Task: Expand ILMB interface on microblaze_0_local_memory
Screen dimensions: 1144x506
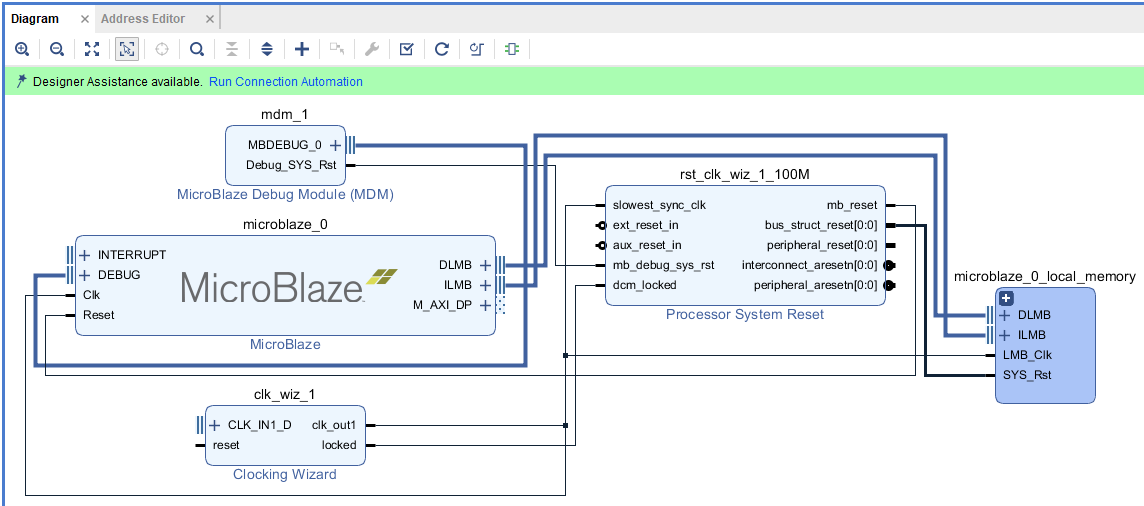Action: click(1005, 335)
